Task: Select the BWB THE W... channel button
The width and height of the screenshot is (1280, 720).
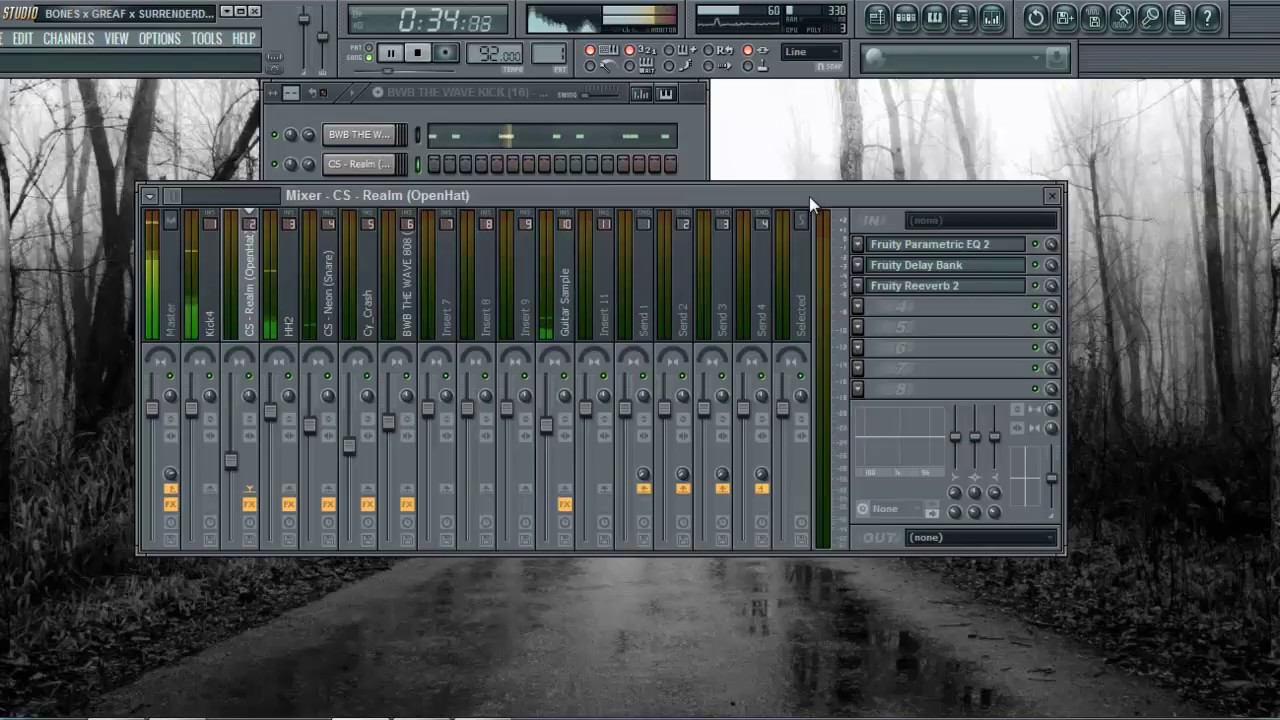Action: coord(360,135)
